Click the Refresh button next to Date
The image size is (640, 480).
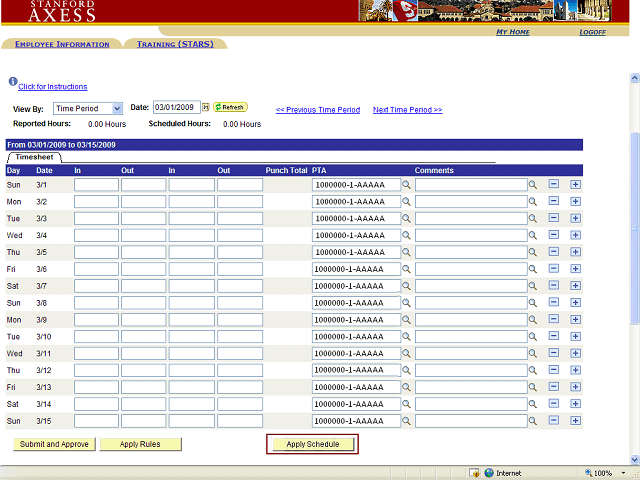[230, 107]
